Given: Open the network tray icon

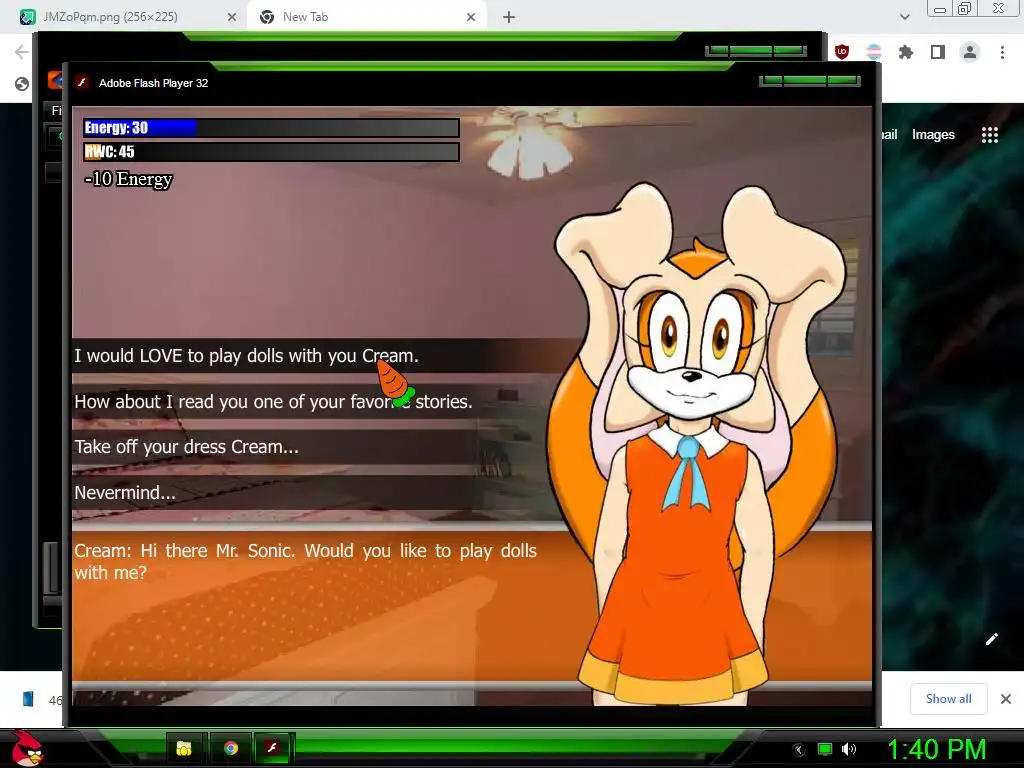Looking at the screenshot, I should tap(825, 749).
